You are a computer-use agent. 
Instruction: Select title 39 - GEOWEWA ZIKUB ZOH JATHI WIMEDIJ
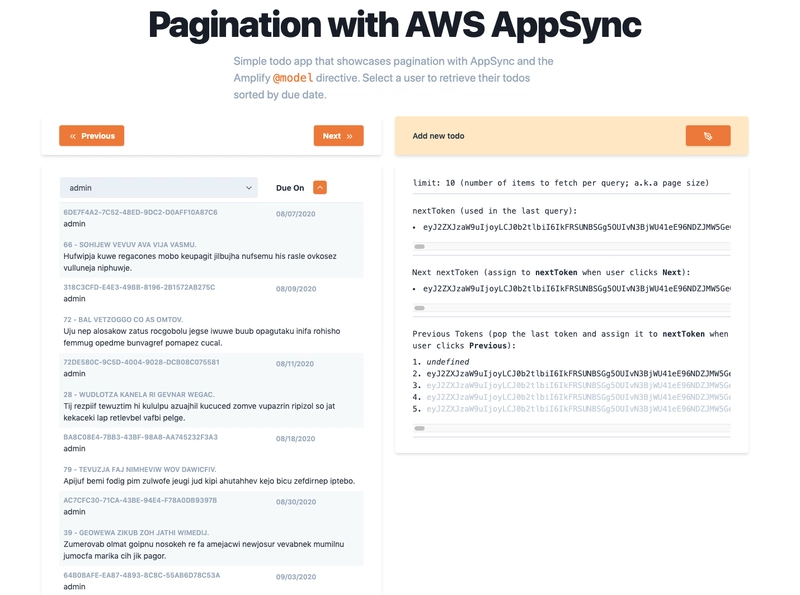coord(136,533)
